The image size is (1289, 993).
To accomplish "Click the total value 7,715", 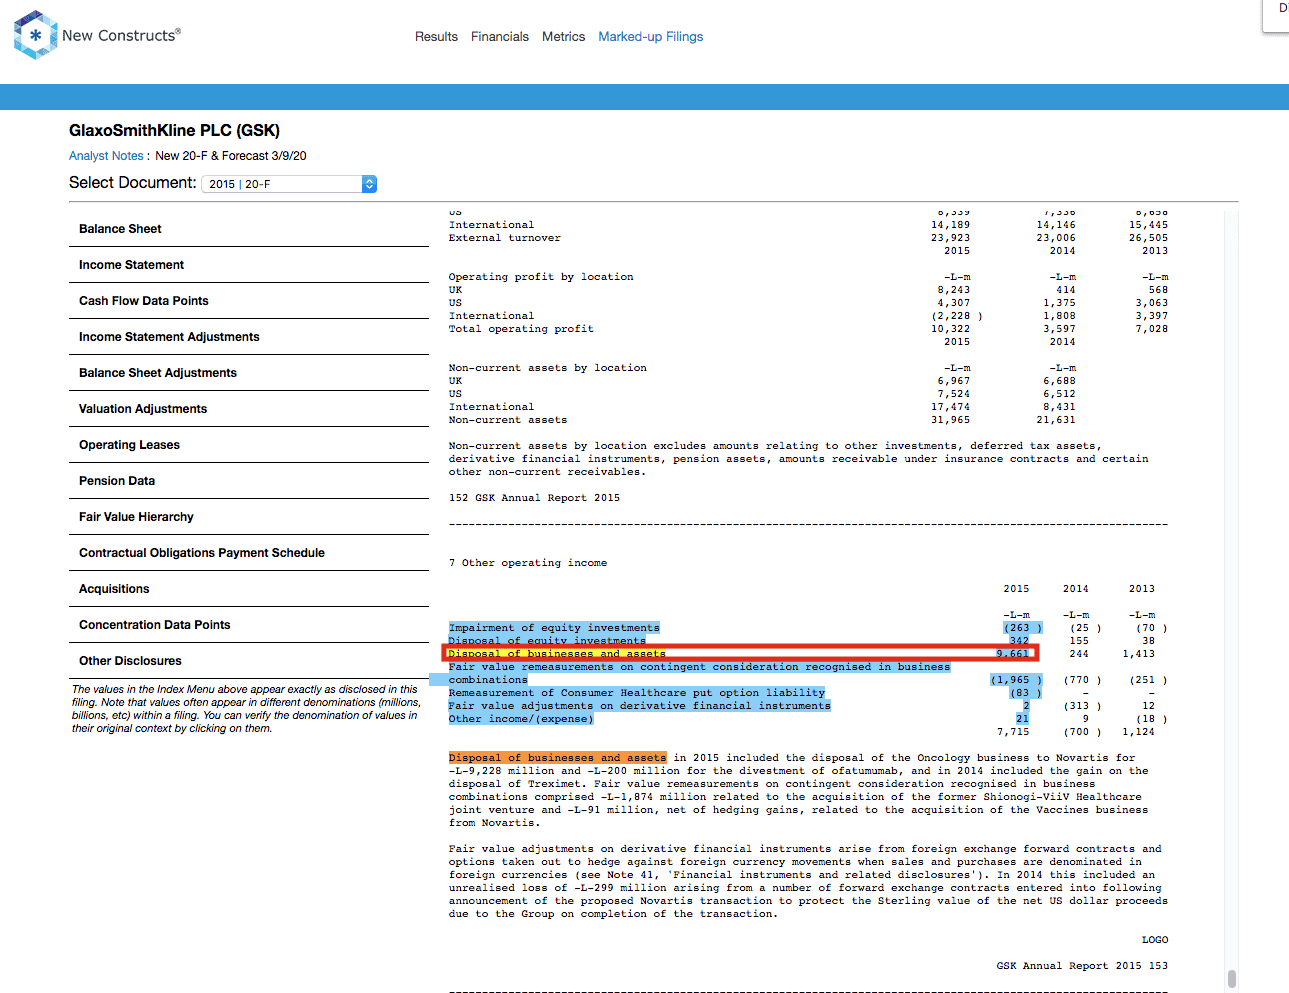I will point(1012,732).
